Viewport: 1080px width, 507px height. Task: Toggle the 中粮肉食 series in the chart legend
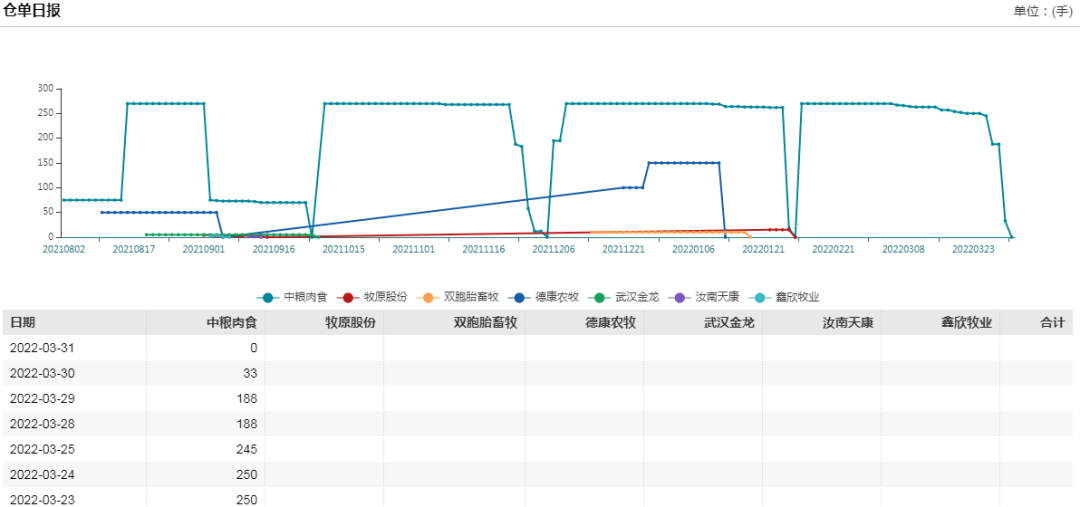[x=292, y=297]
